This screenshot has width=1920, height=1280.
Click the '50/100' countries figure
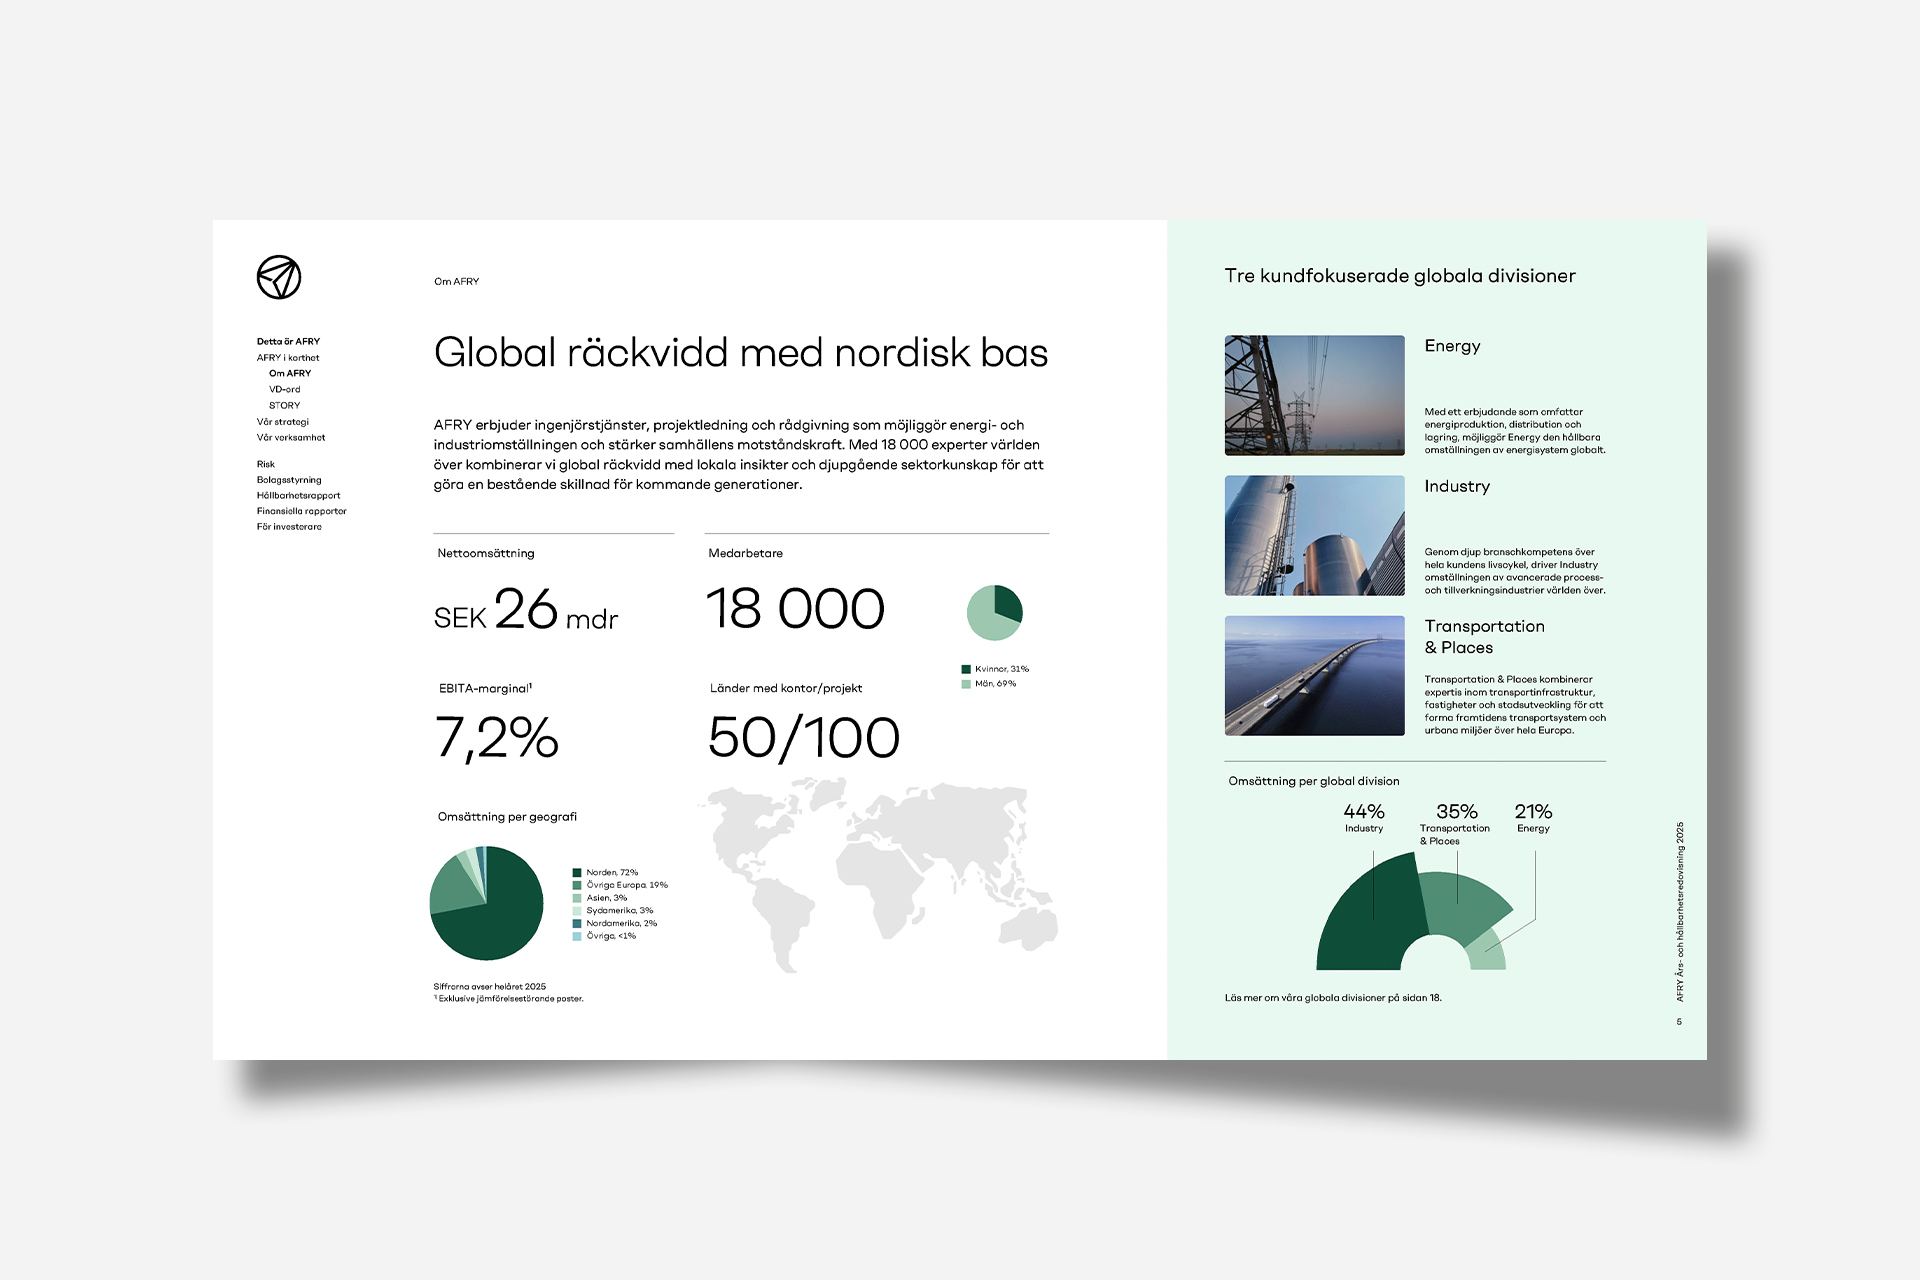pyautogui.click(x=804, y=738)
